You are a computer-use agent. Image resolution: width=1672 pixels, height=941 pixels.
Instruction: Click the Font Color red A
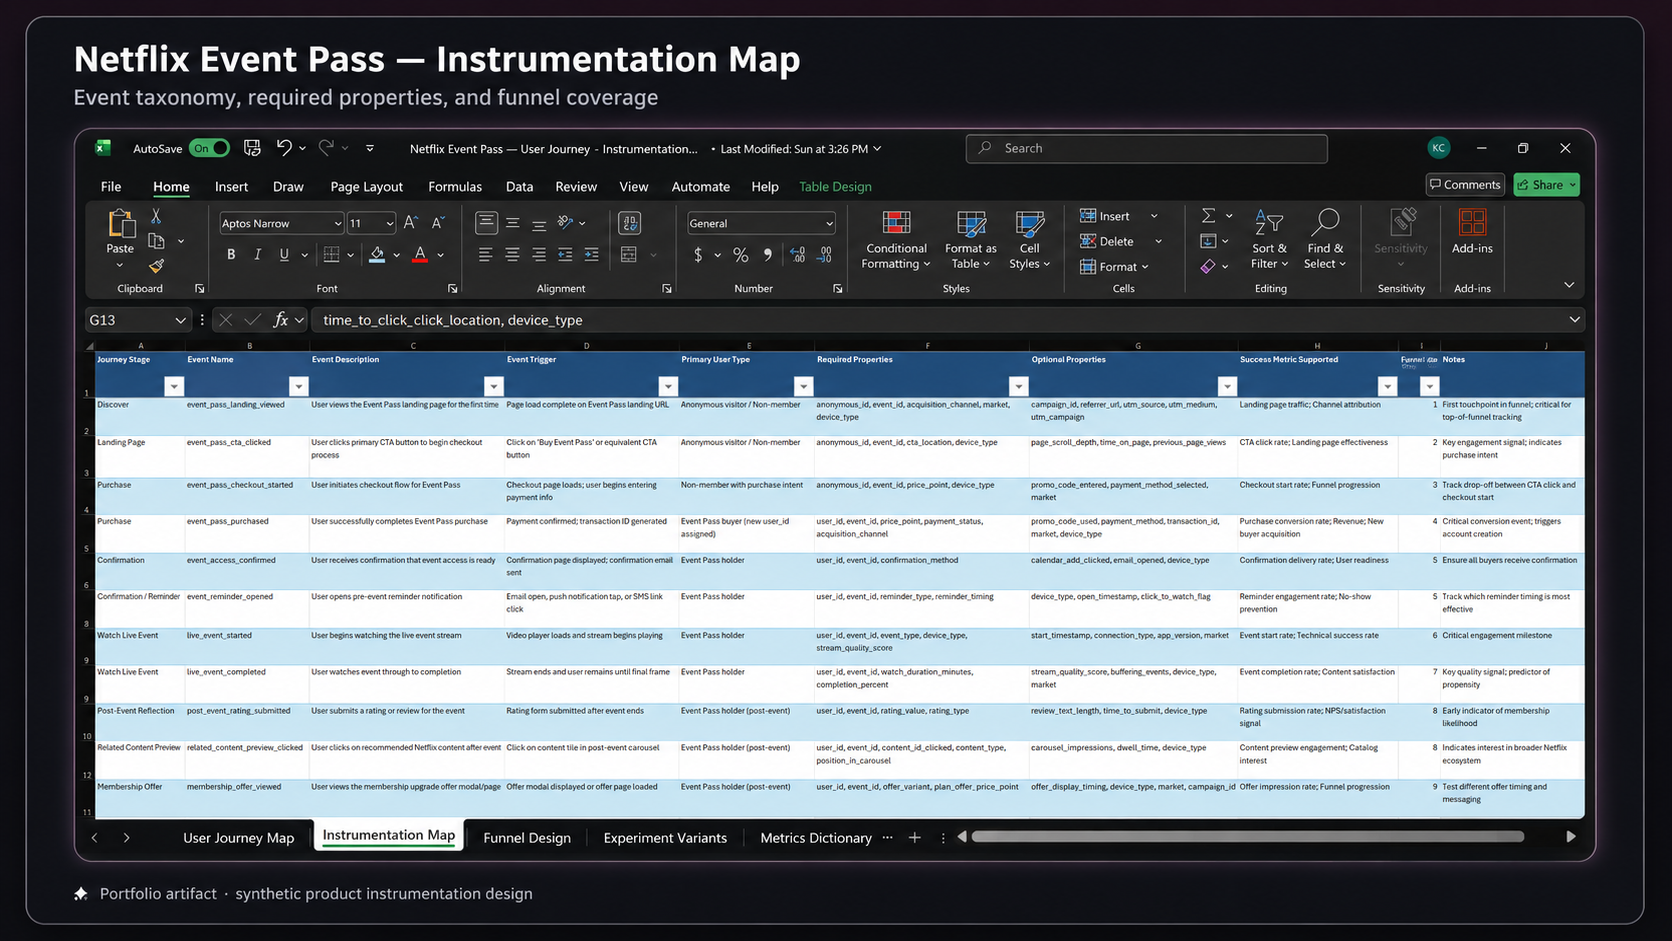(420, 255)
